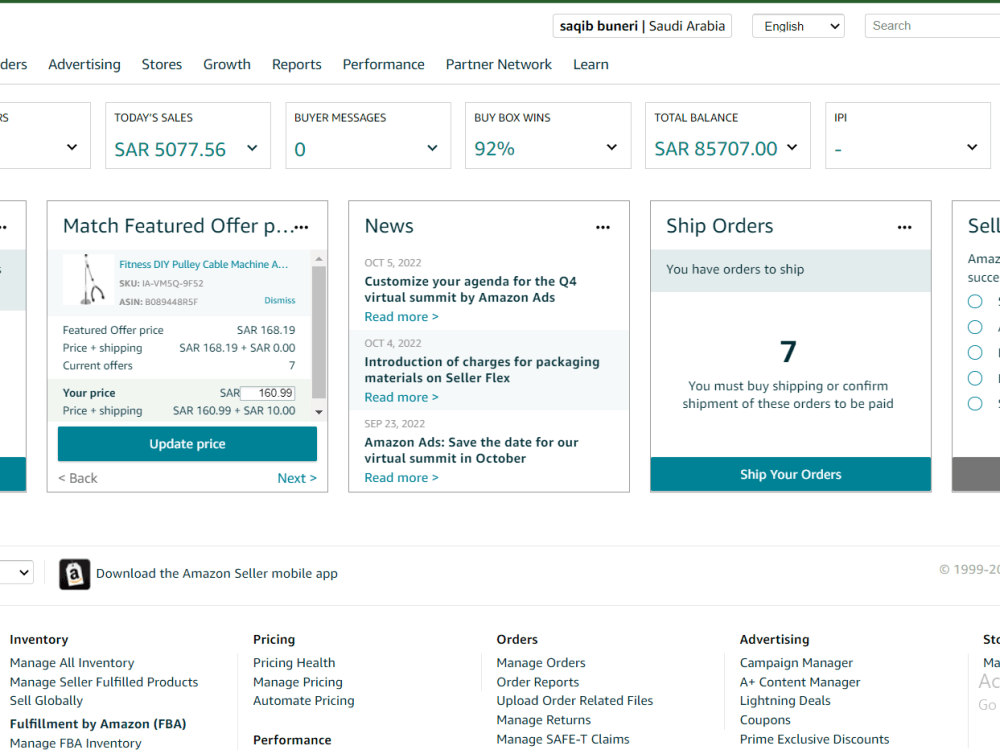Open the Lightning Deals link
This screenshot has width=1000, height=750.
785,700
